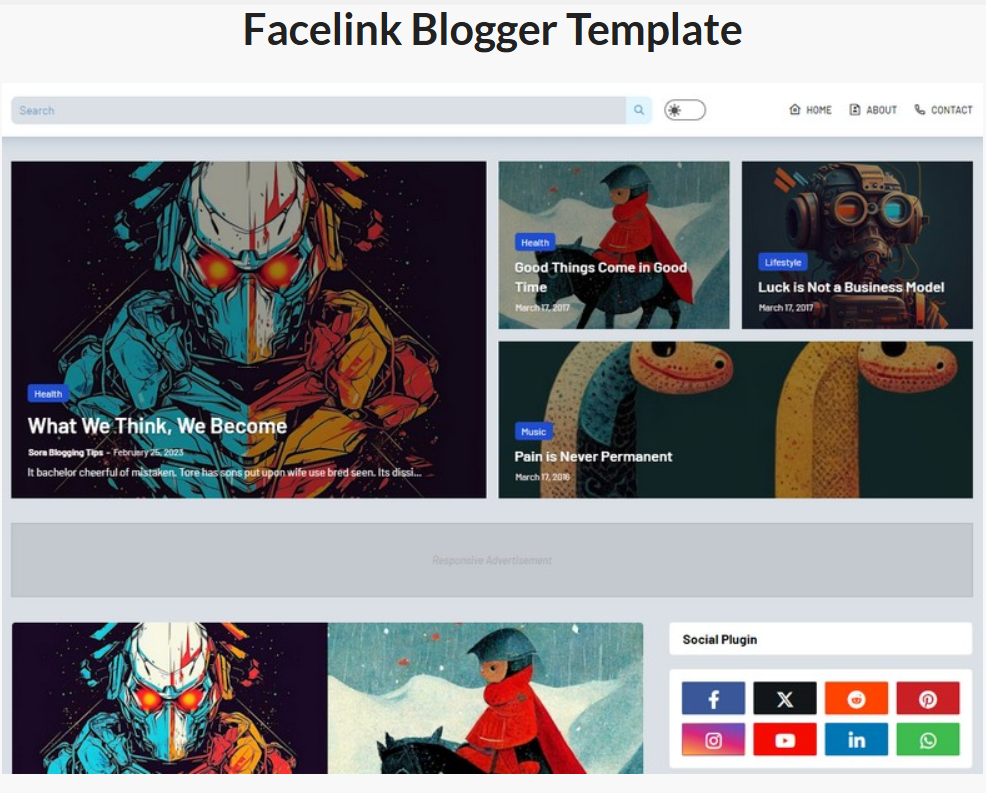Screen dimensions: 986x793
Task: Click the Responsive Advertisement banner
Action: point(492,560)
